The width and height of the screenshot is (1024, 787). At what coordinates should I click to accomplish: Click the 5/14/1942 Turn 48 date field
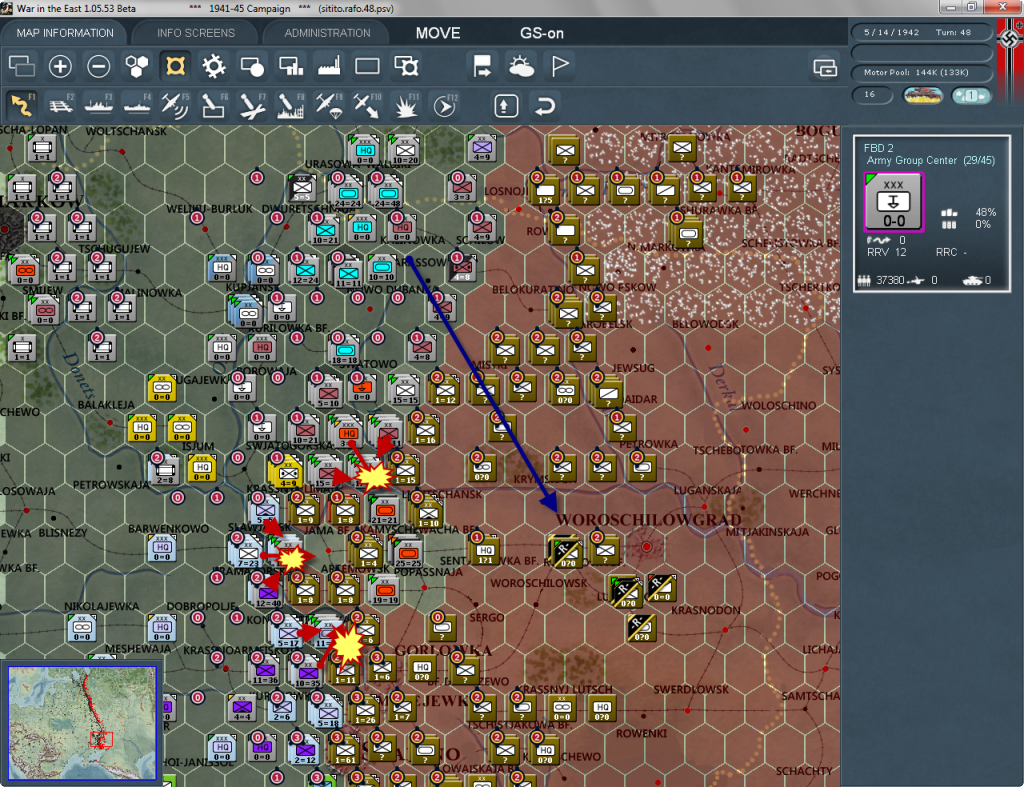[x=921, y=32]
